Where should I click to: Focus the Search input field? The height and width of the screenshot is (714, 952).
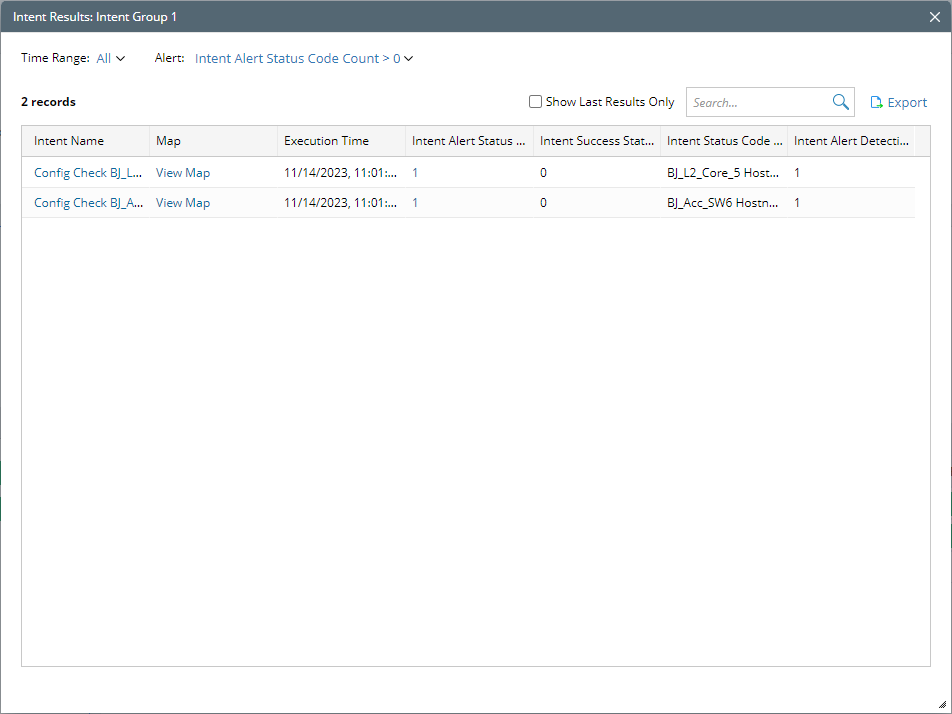point(758,102)
